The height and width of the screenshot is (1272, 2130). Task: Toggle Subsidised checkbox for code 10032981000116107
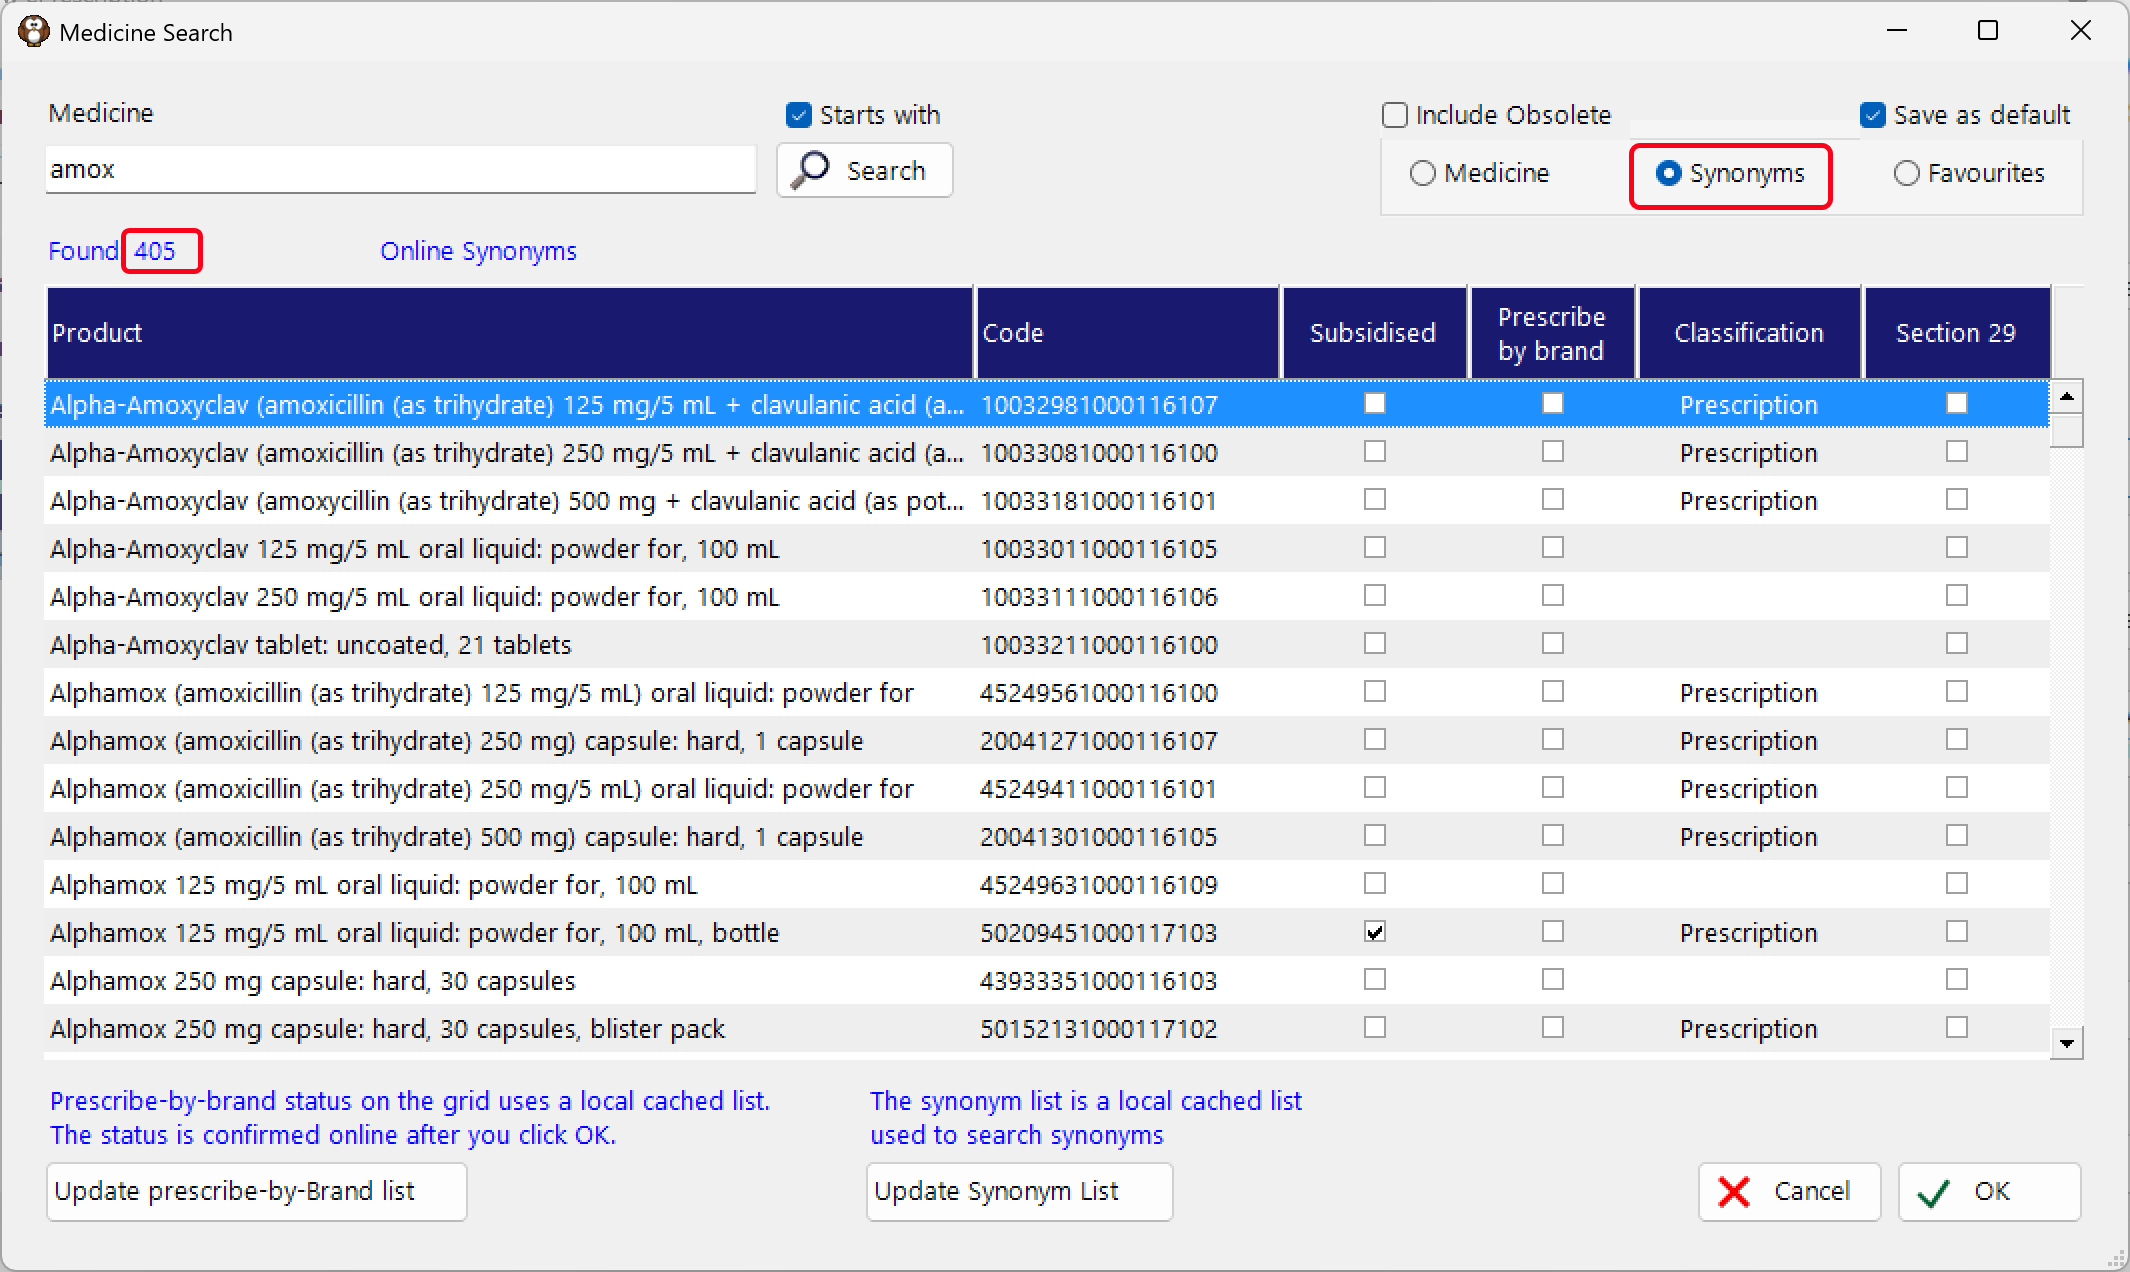coord(1375,403)
